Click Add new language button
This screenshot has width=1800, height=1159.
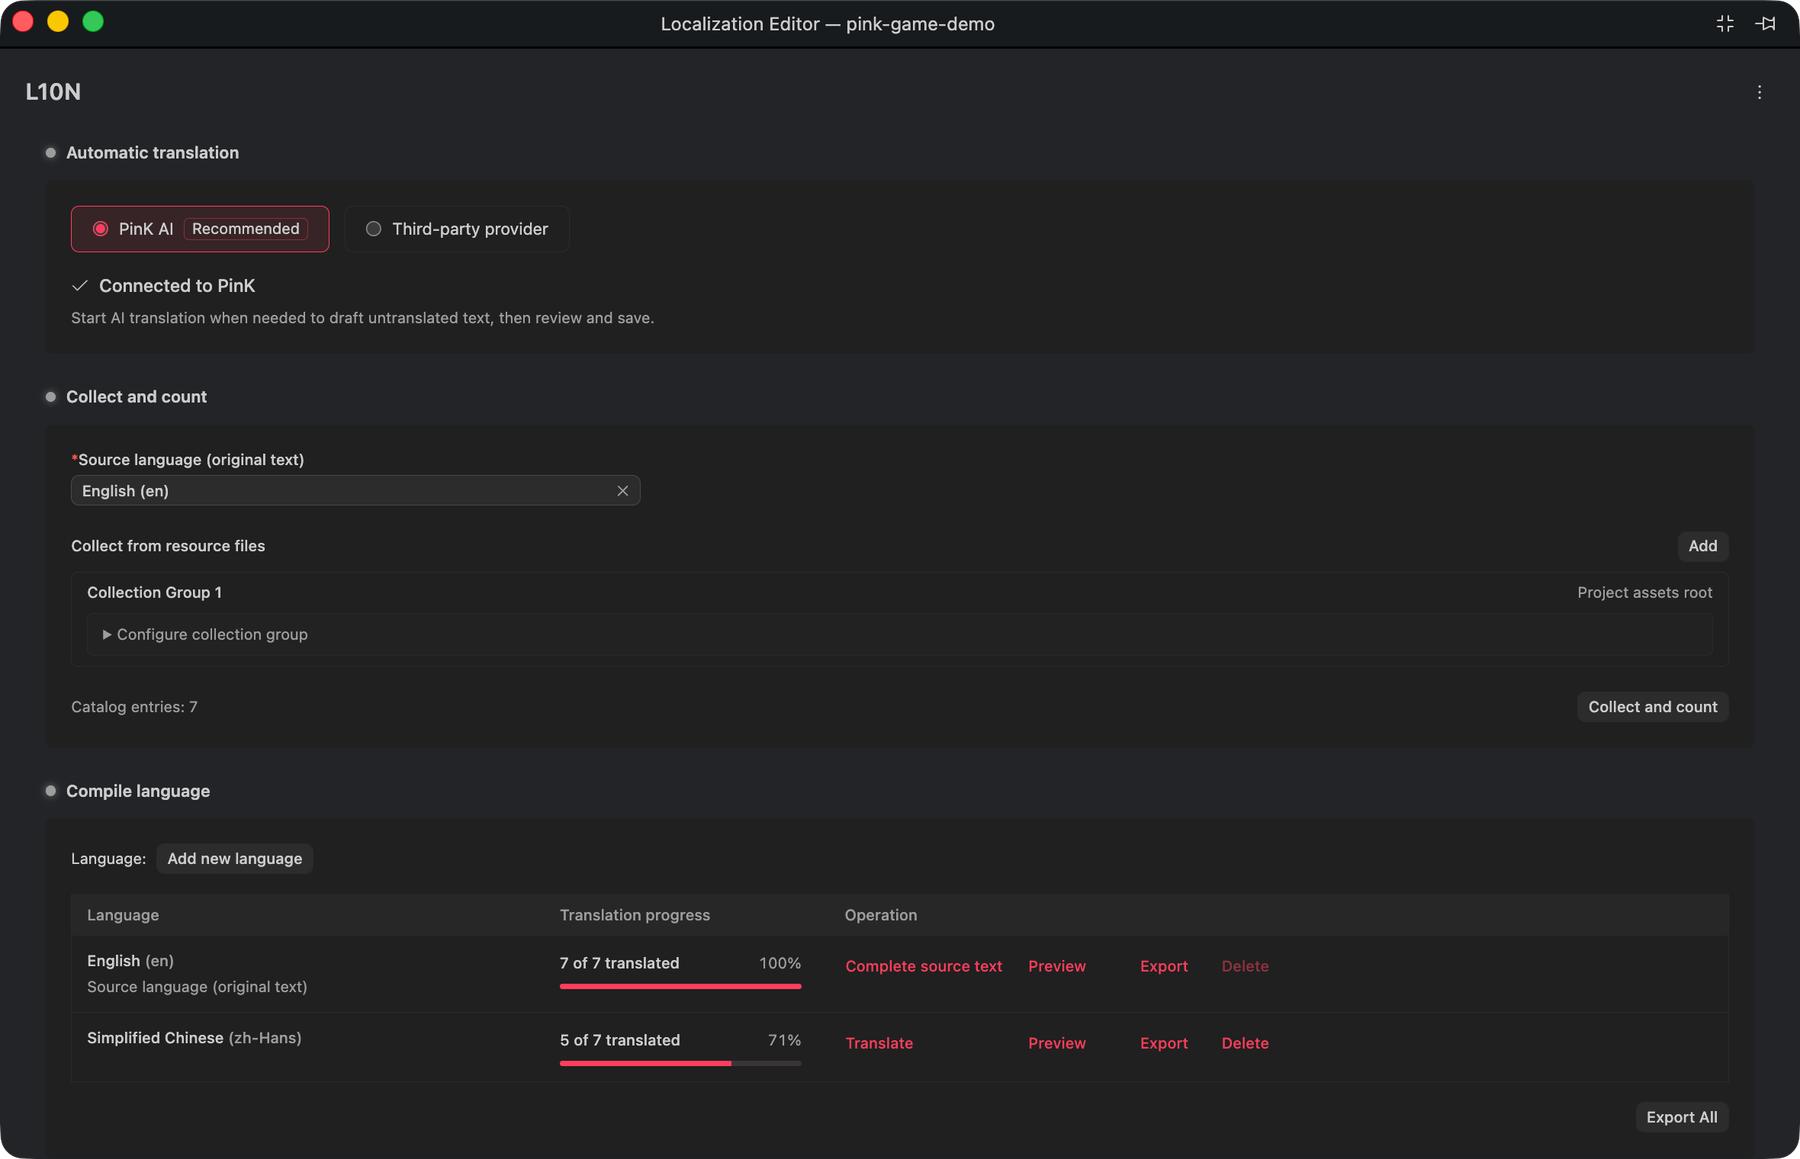pyautogui.click(x=234, y=859)
